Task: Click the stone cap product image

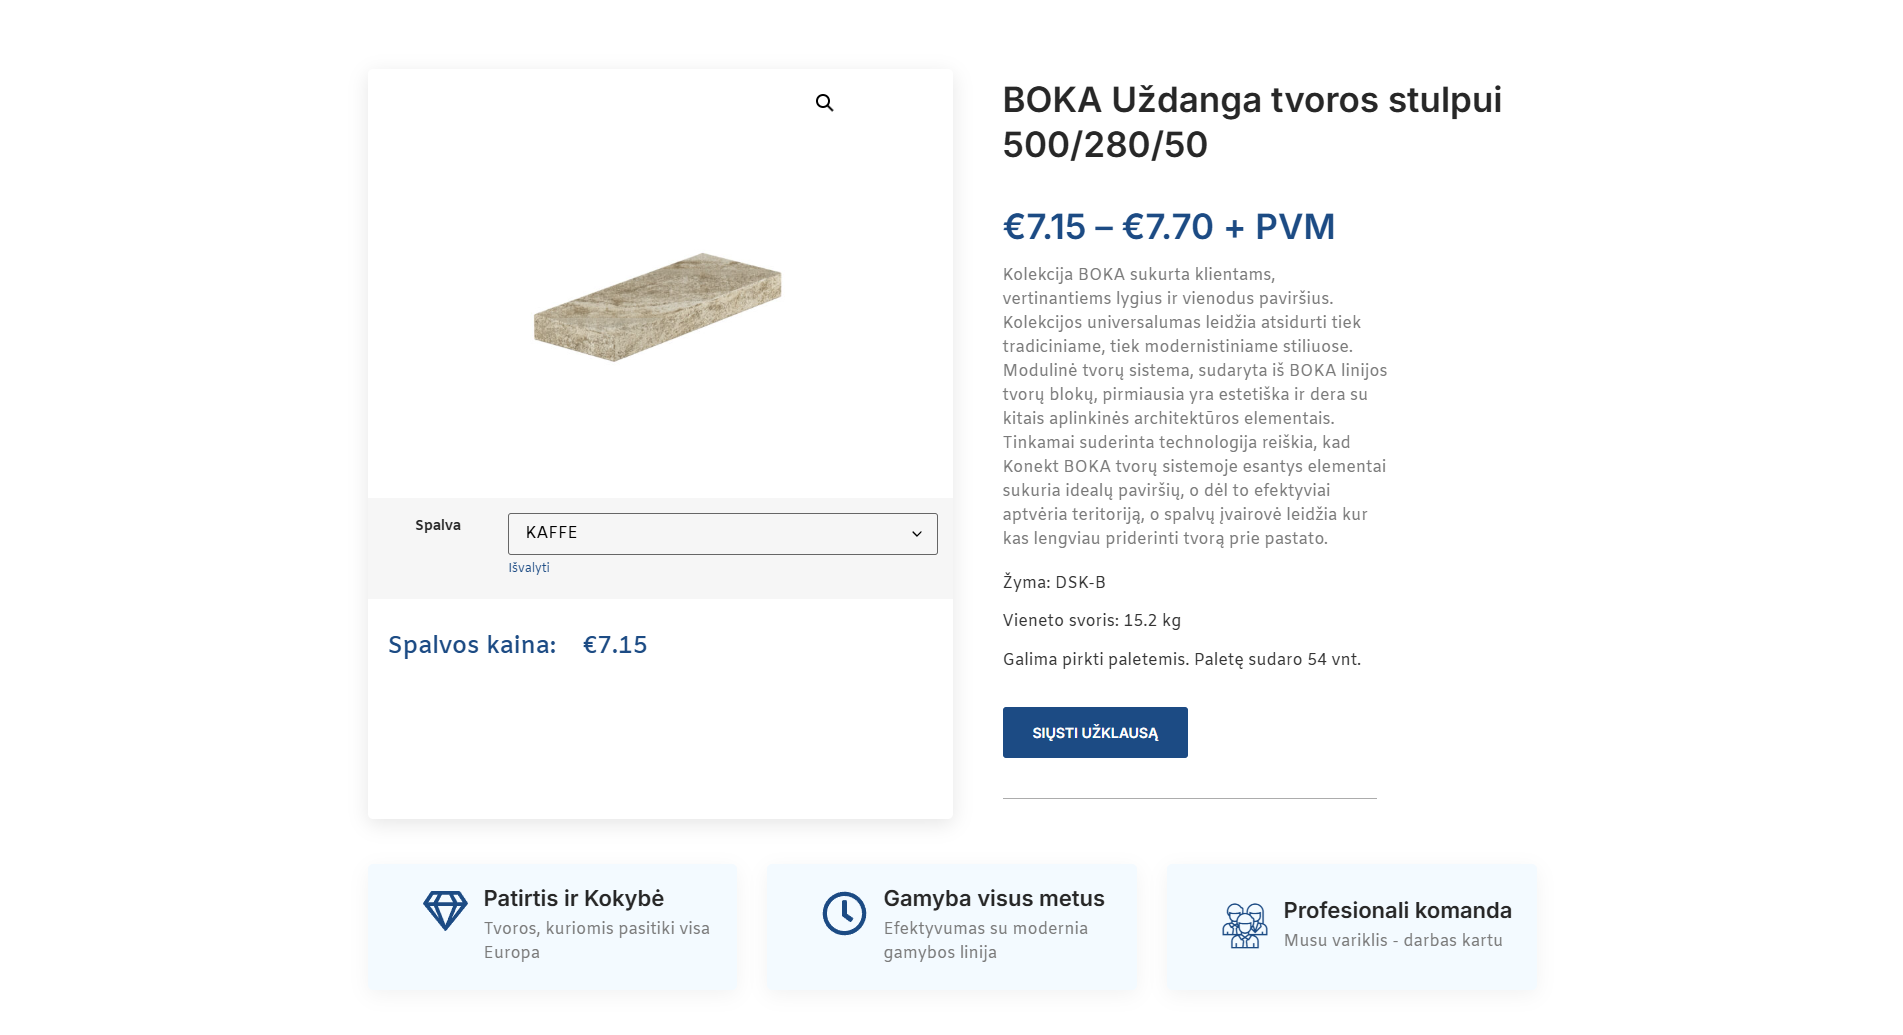Action: 658,307
